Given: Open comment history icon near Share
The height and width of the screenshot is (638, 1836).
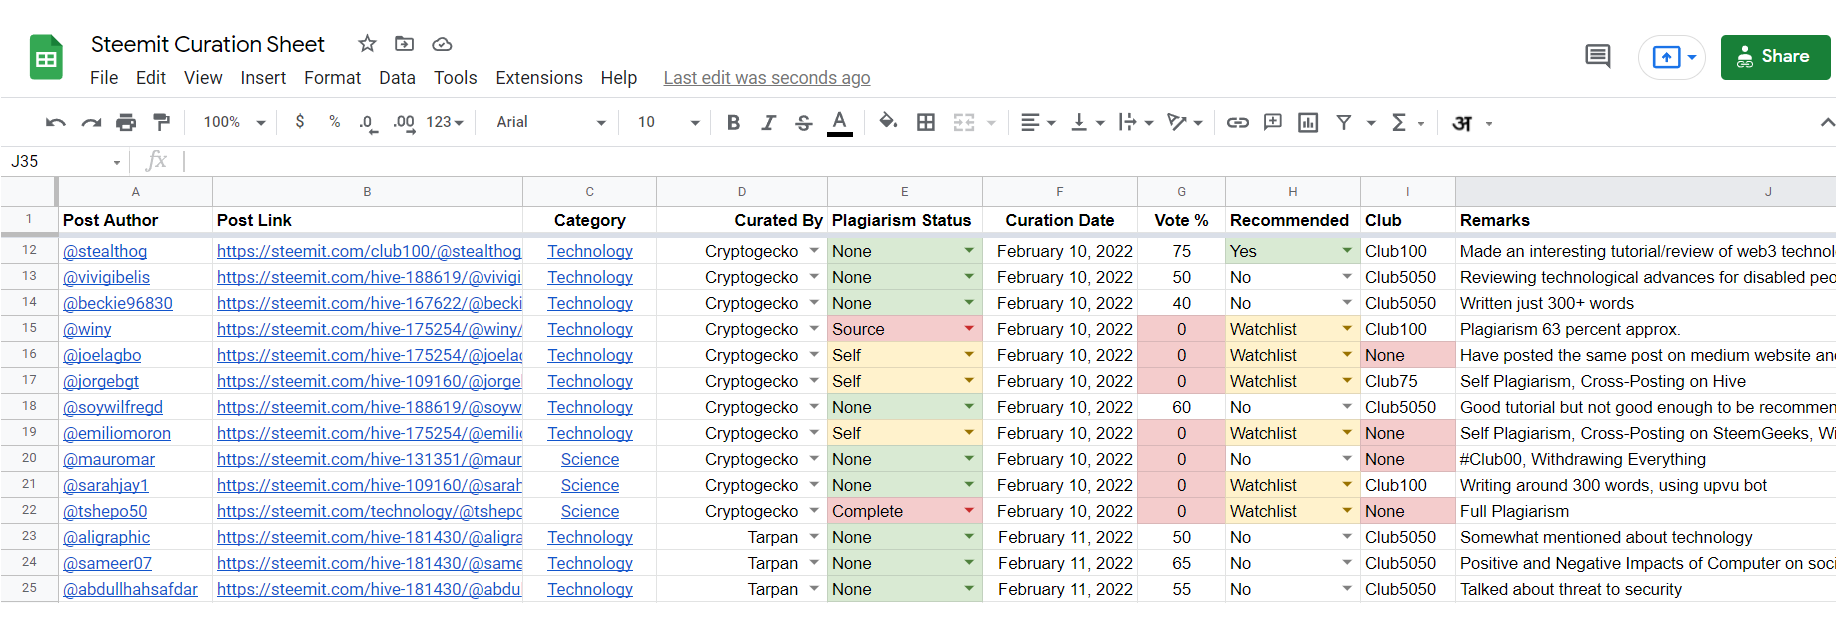Looking at the screenshot, I should point(1597,57).
